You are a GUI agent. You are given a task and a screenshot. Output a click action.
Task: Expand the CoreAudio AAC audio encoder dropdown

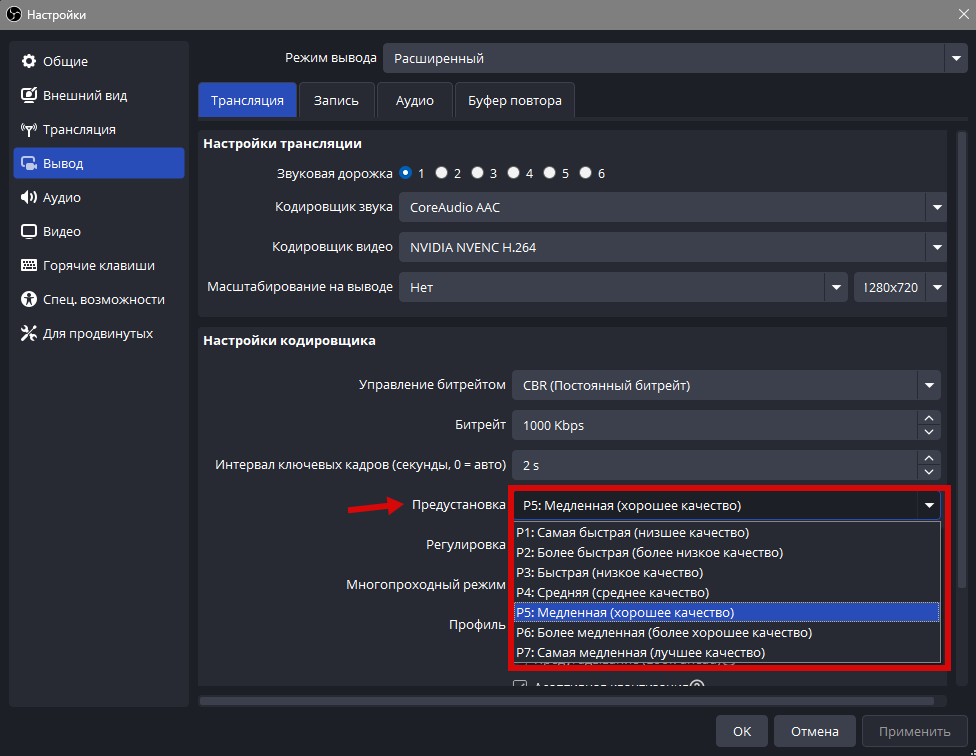673,207
